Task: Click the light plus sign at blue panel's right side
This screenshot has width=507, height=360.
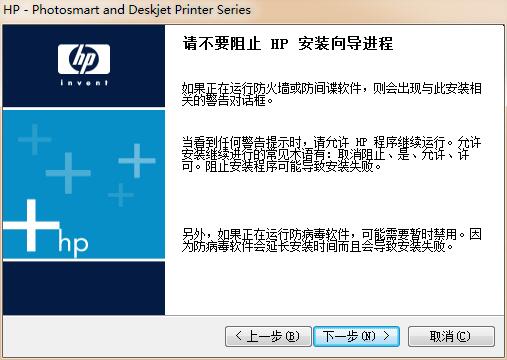Action: [x=137, y=161]
